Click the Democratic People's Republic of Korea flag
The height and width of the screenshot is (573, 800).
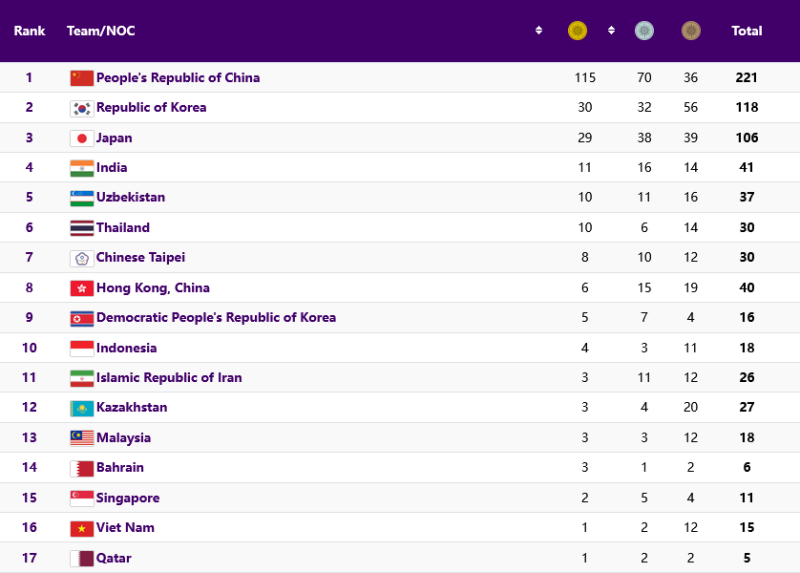82,318
